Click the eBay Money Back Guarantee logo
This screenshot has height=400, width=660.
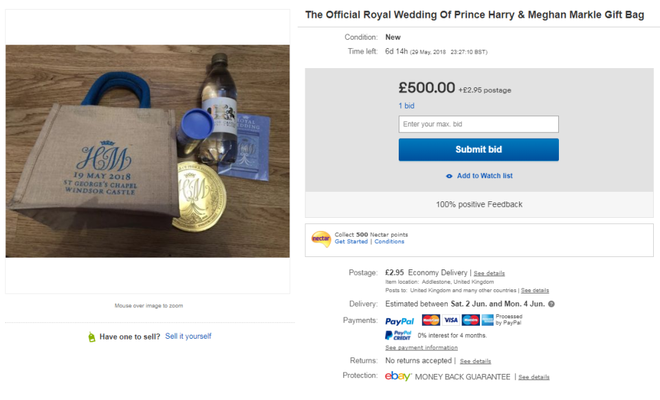point(398,376)
